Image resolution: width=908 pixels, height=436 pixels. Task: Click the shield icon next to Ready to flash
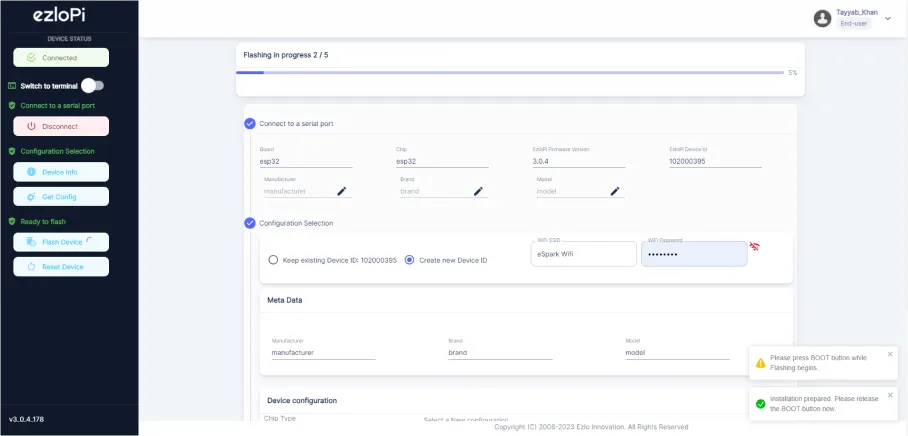tap(12, 221)
